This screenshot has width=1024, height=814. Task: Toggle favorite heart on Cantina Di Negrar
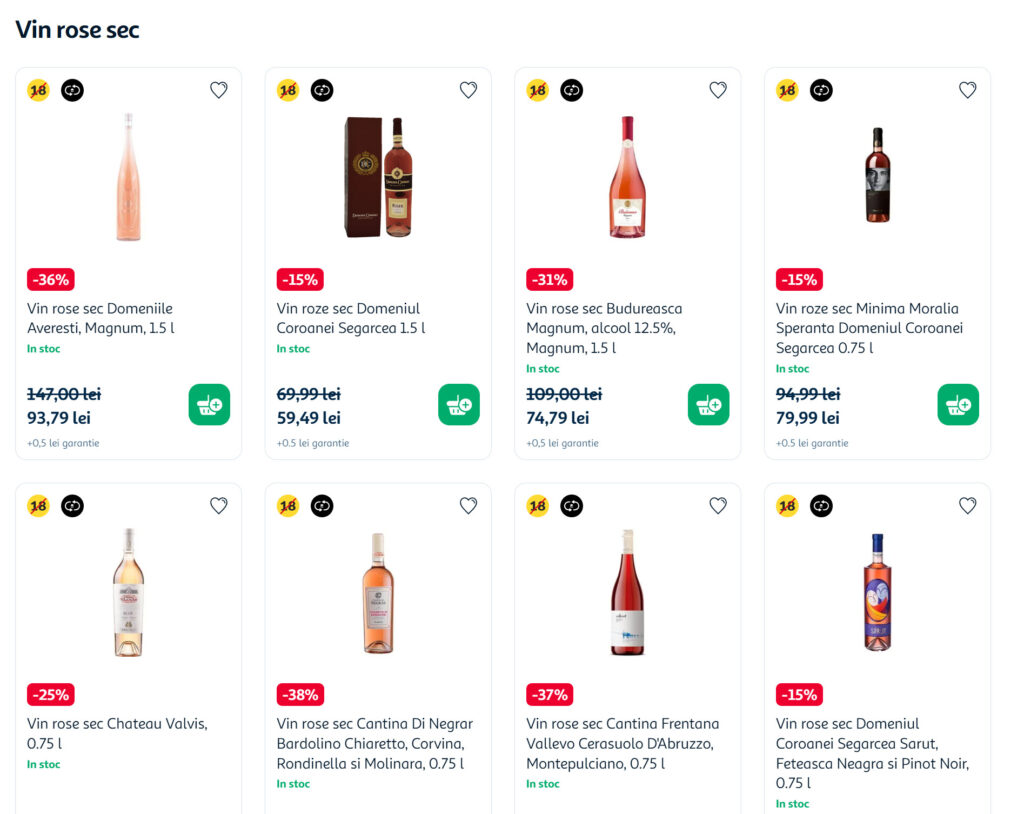point(468,506)
